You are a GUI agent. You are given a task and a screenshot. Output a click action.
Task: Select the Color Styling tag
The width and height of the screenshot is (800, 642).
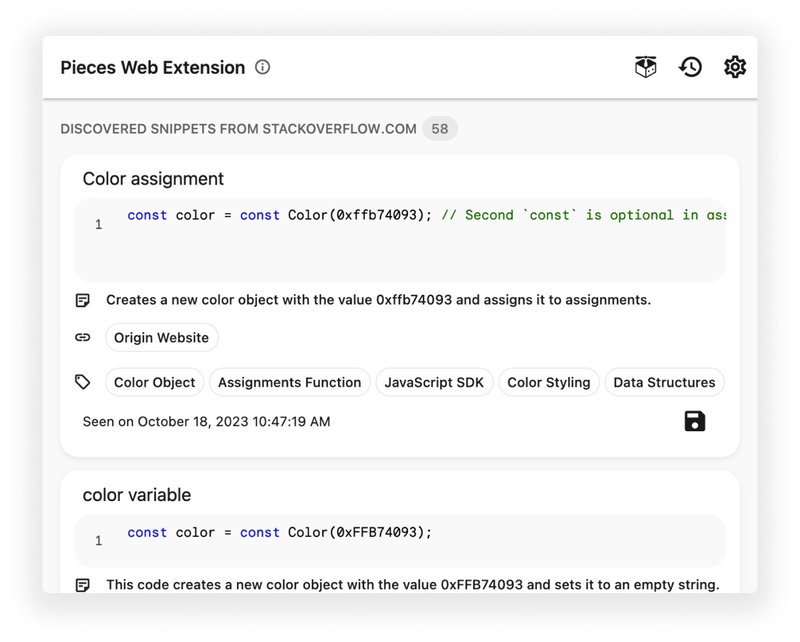(549, 382)
